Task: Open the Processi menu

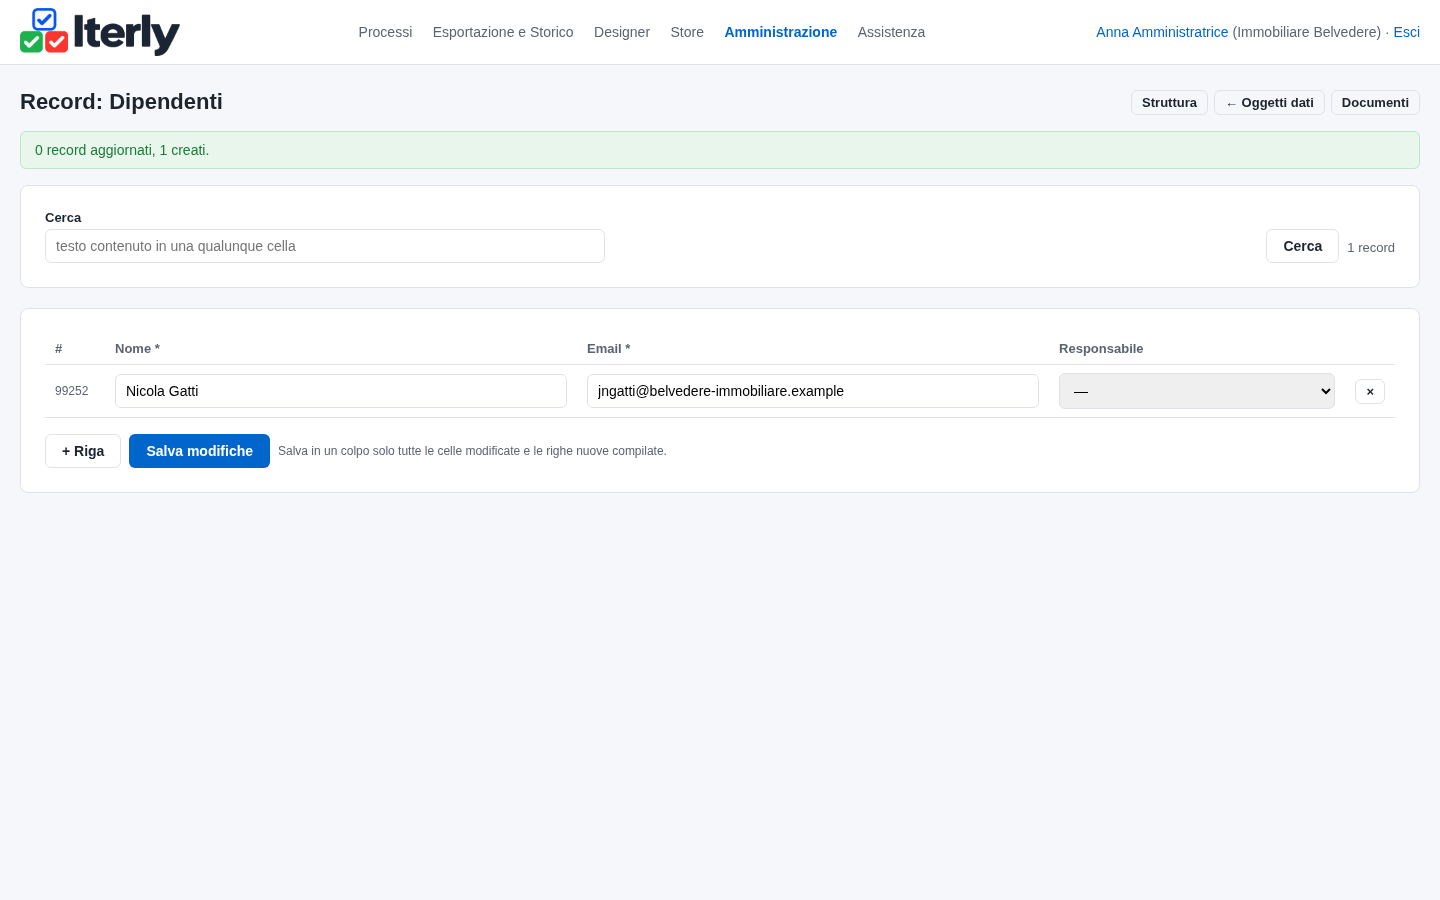Action: click(385, 32)
